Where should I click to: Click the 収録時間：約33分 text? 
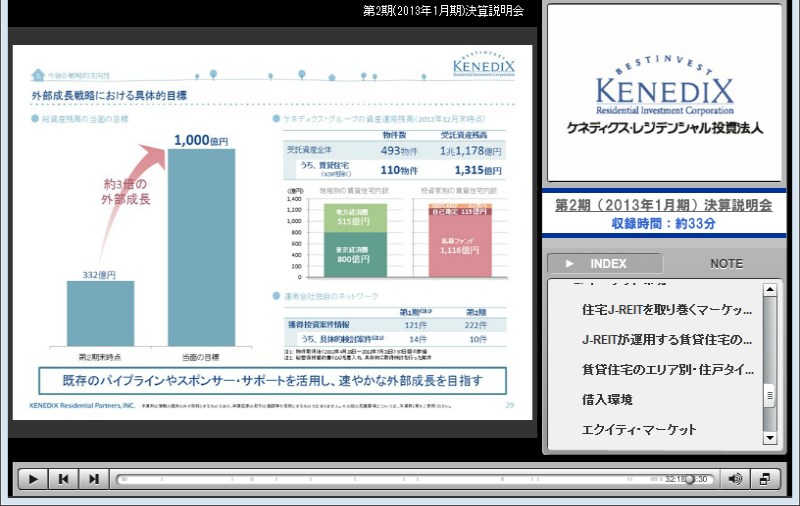click(x=663, y=223)
